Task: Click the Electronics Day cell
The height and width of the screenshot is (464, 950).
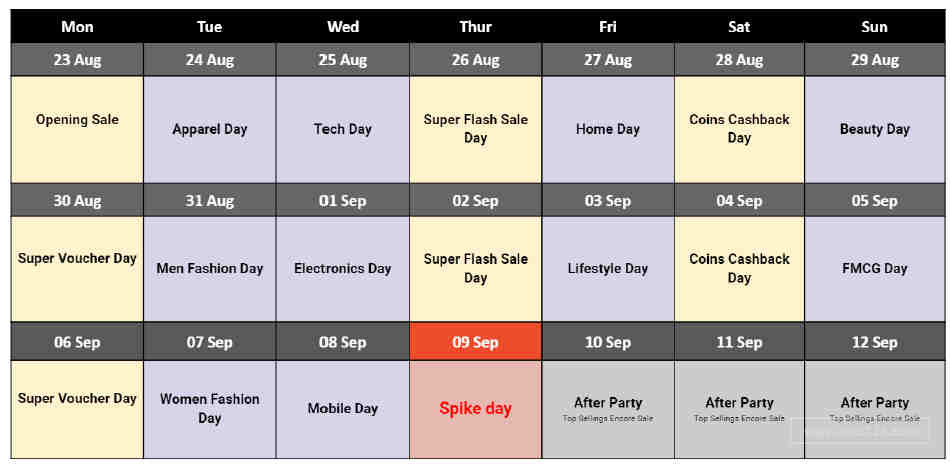Action: pos(342,269)
